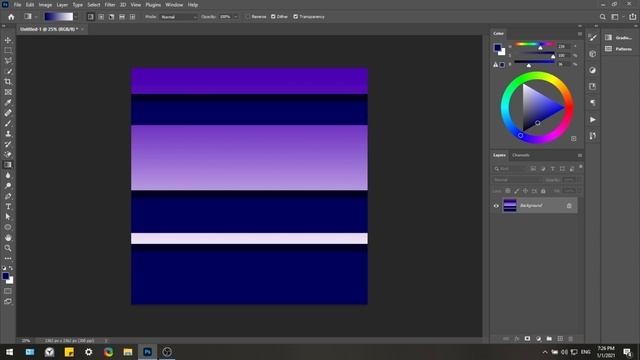Toggle lock all button in Layers panel

[543, 191]
